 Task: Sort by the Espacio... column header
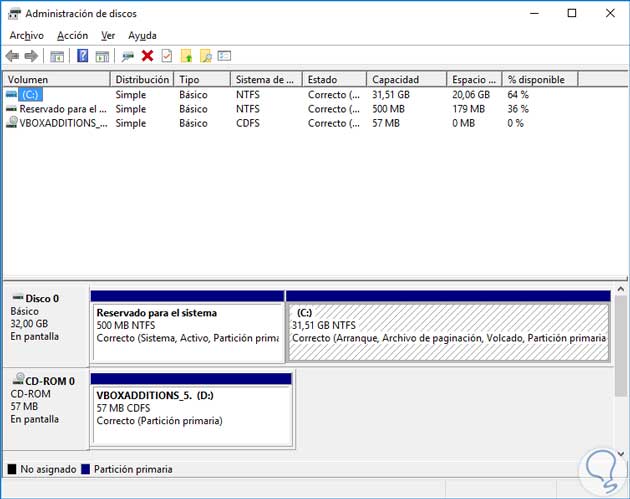[475, 80]
